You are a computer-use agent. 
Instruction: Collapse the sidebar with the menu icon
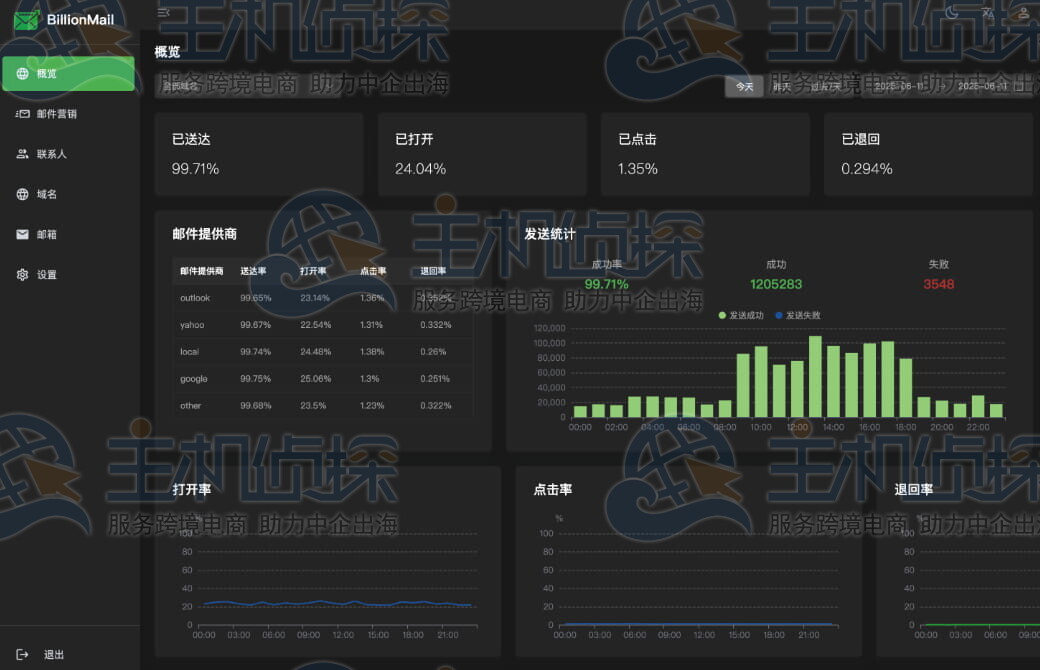[x=163, y=13]
